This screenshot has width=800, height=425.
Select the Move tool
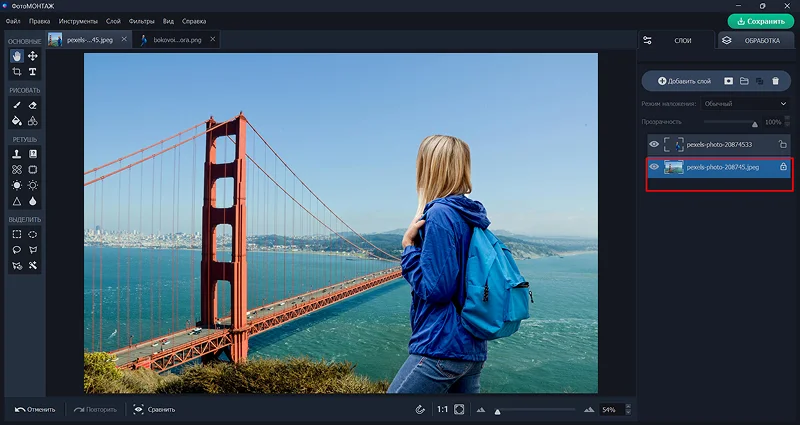click(33, 56)
